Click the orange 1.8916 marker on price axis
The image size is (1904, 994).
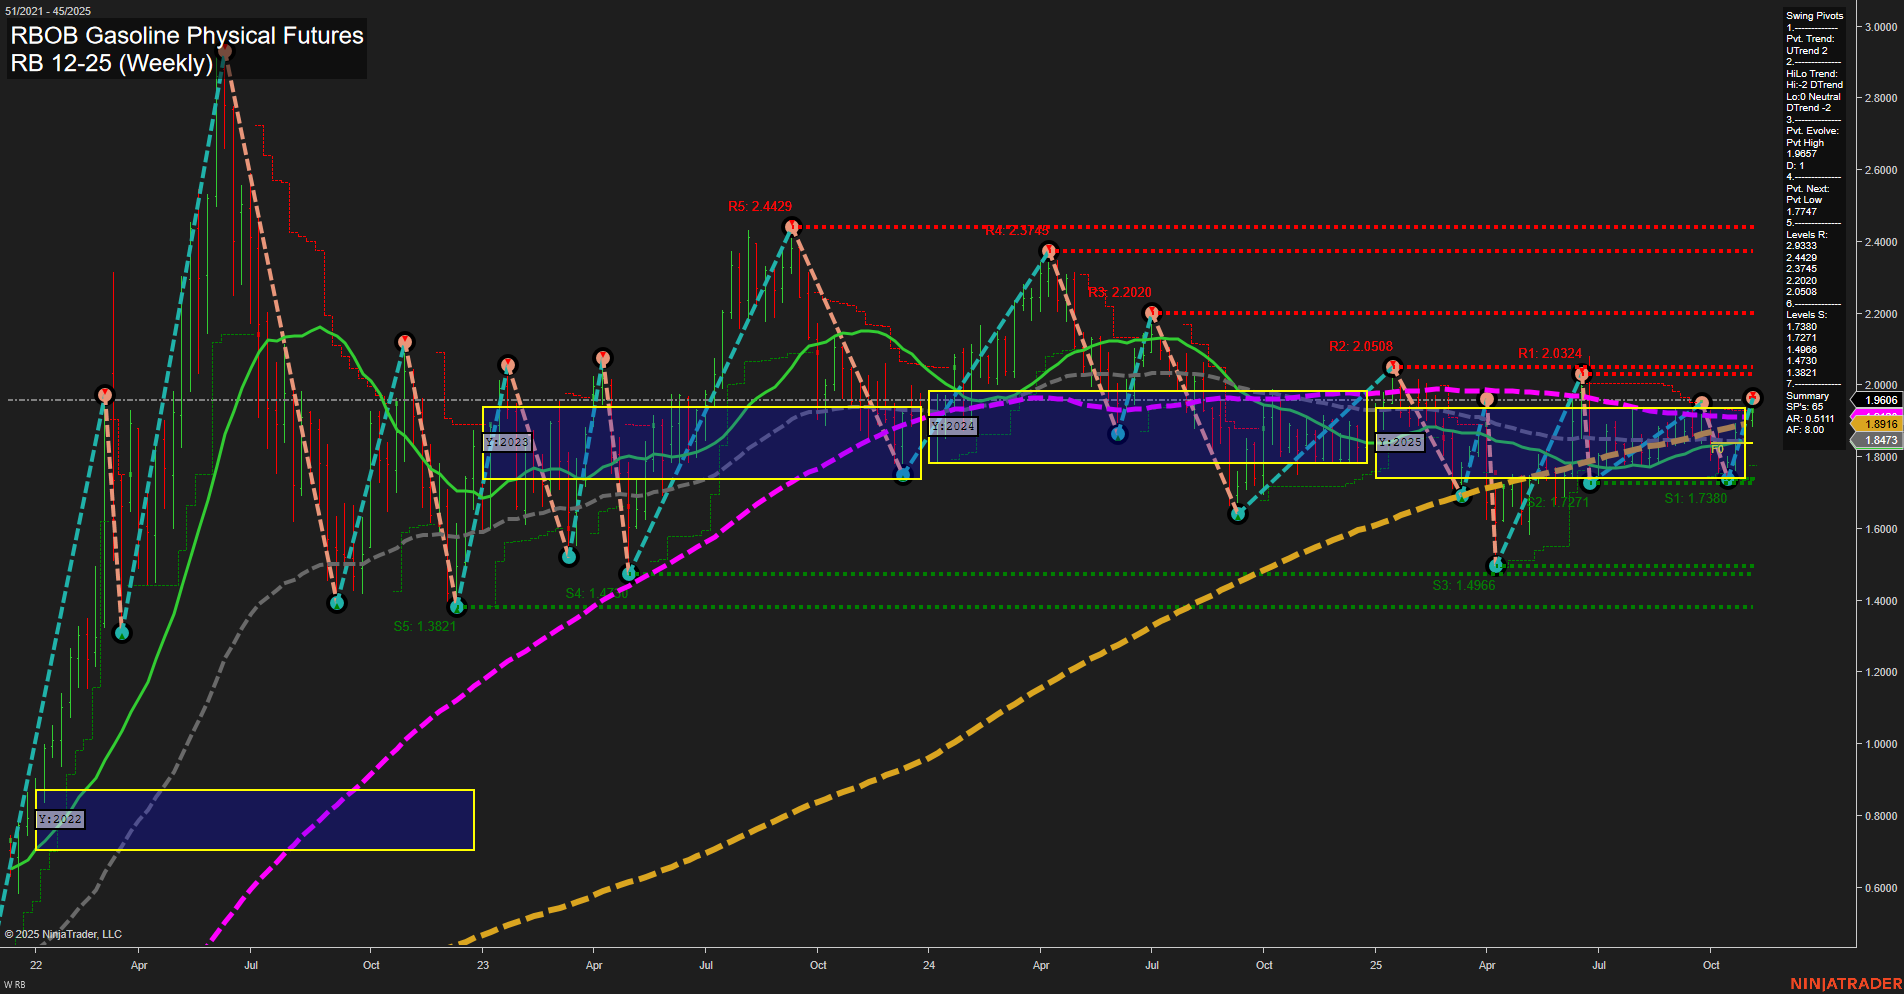click(1880, 424)
